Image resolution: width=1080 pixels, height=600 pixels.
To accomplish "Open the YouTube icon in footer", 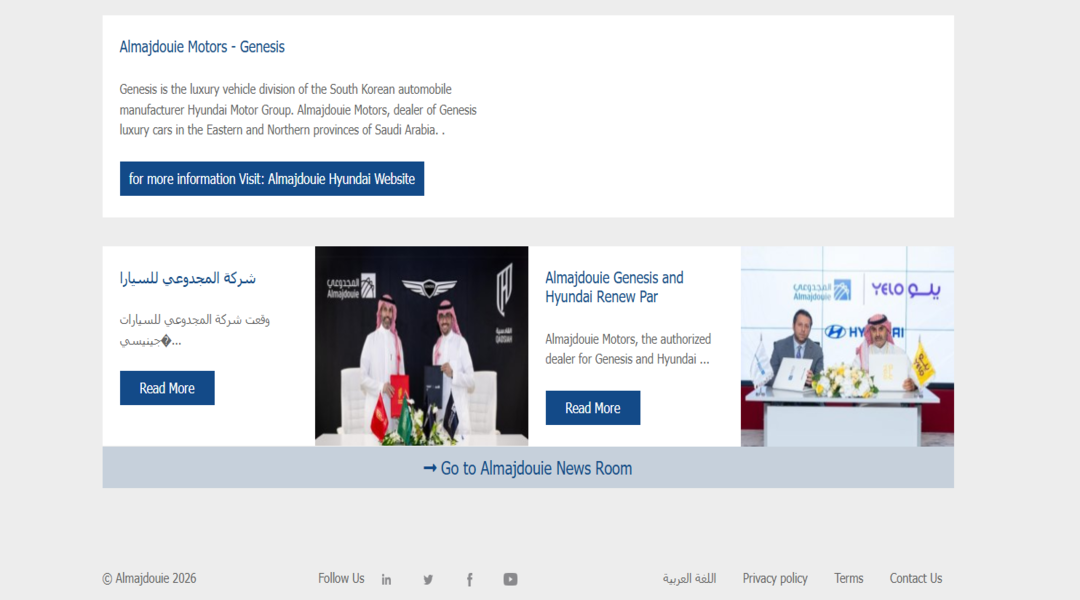I will 510,579.
